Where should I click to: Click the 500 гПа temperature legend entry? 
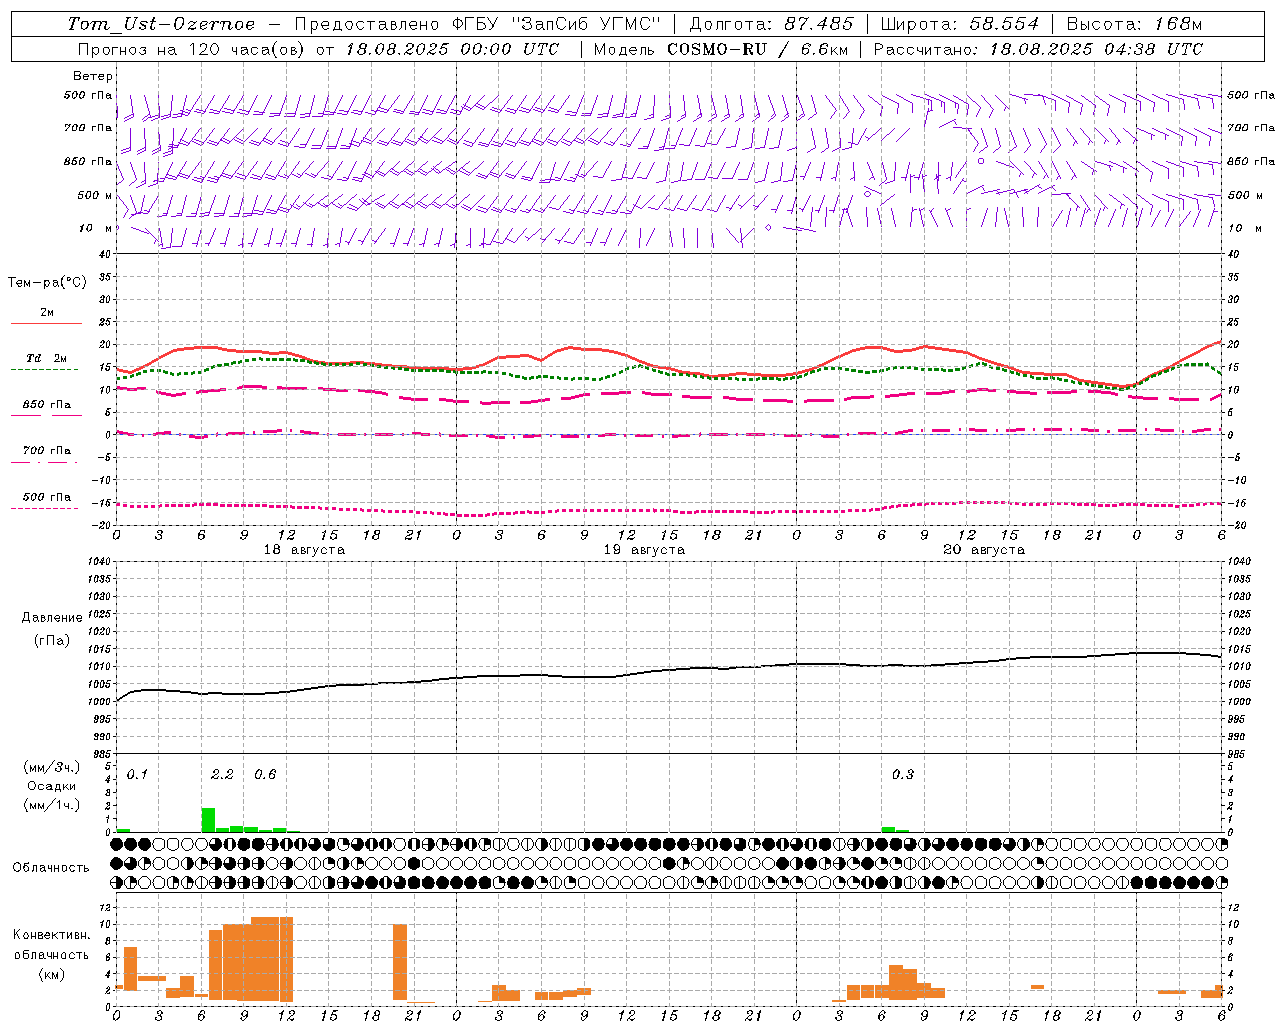pos(47,497)
